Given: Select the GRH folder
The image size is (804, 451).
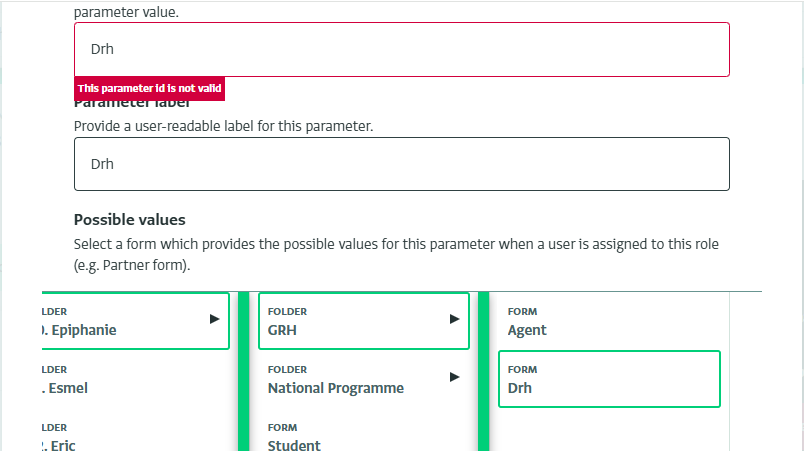Looking at the screenshot, I should (x=350, y=321).
